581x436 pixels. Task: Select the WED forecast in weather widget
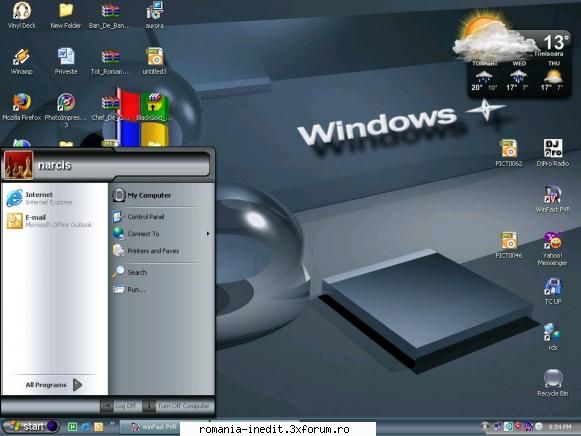pyautogui.click(x=519, y=77)
